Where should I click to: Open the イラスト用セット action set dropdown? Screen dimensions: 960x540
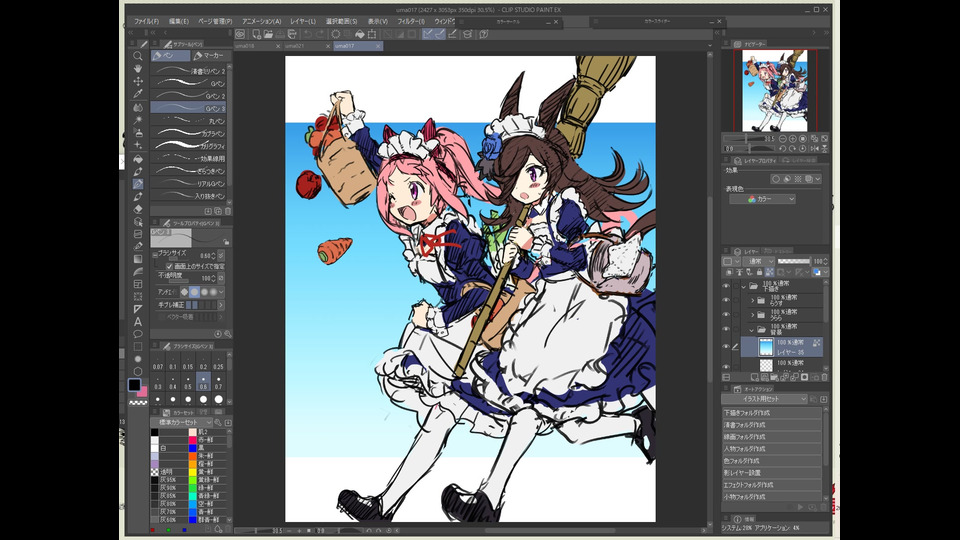[x=765, y=399]
